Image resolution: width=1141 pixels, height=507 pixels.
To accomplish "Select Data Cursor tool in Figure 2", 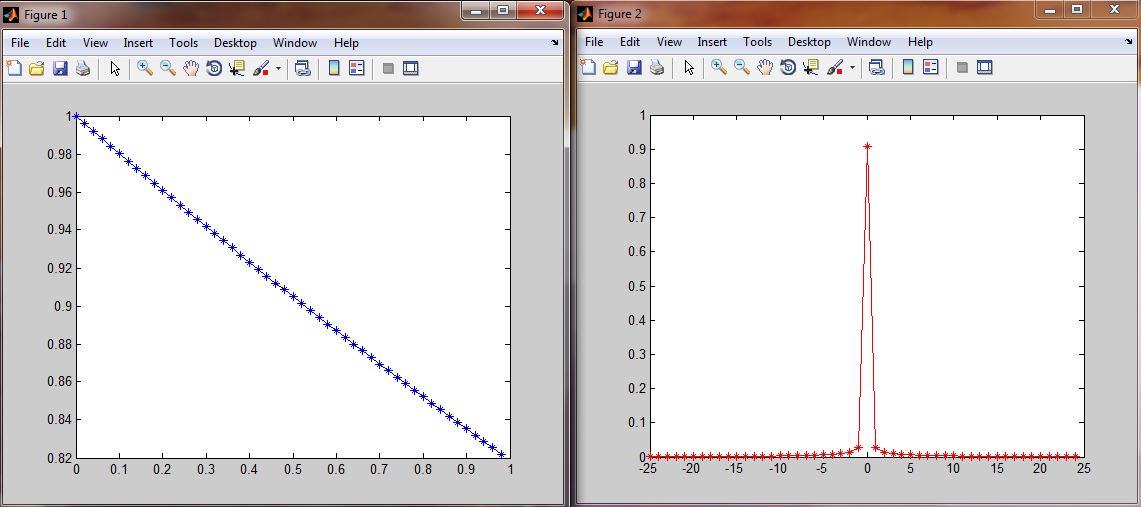I will point(811,68).
